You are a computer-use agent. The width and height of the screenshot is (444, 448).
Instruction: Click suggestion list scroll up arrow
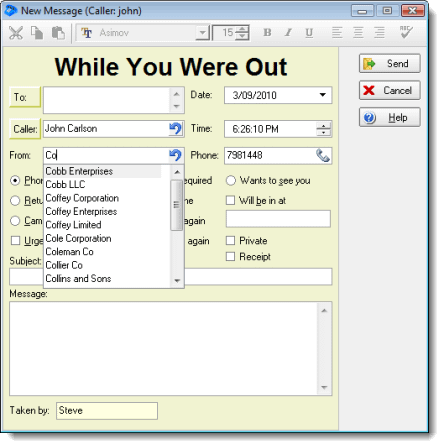177,172
